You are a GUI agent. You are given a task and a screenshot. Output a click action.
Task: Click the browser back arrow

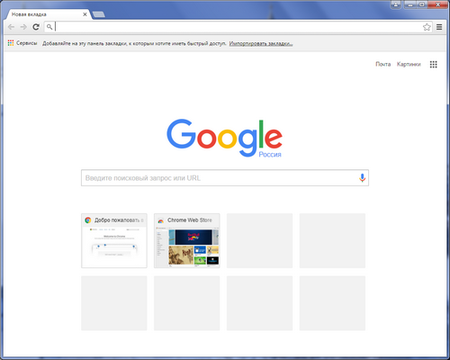tap(11, 27)
